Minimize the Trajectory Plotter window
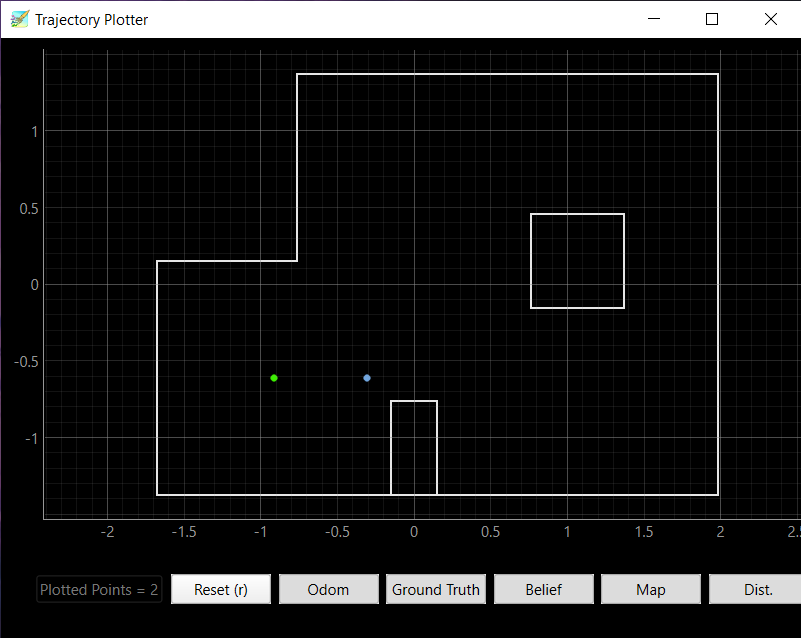 point(654,19)
